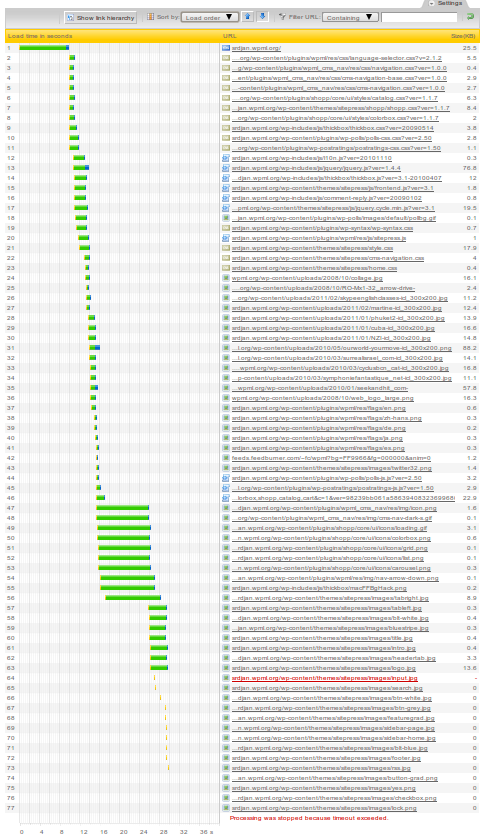Click the Size(KB) column header
Image resolution: width=484 pixels, height=840 pixels.
point(463,36)
